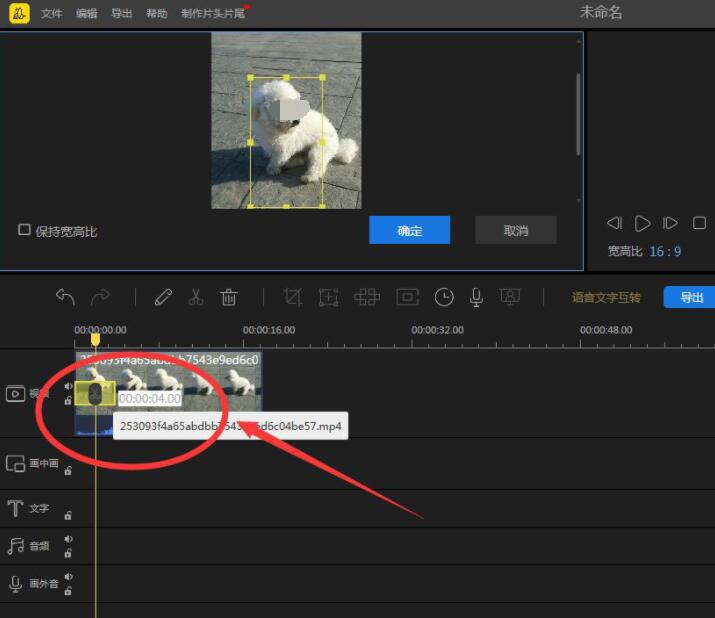
Task: Open the clock duration tool
Action: click(x=444, y=297)
